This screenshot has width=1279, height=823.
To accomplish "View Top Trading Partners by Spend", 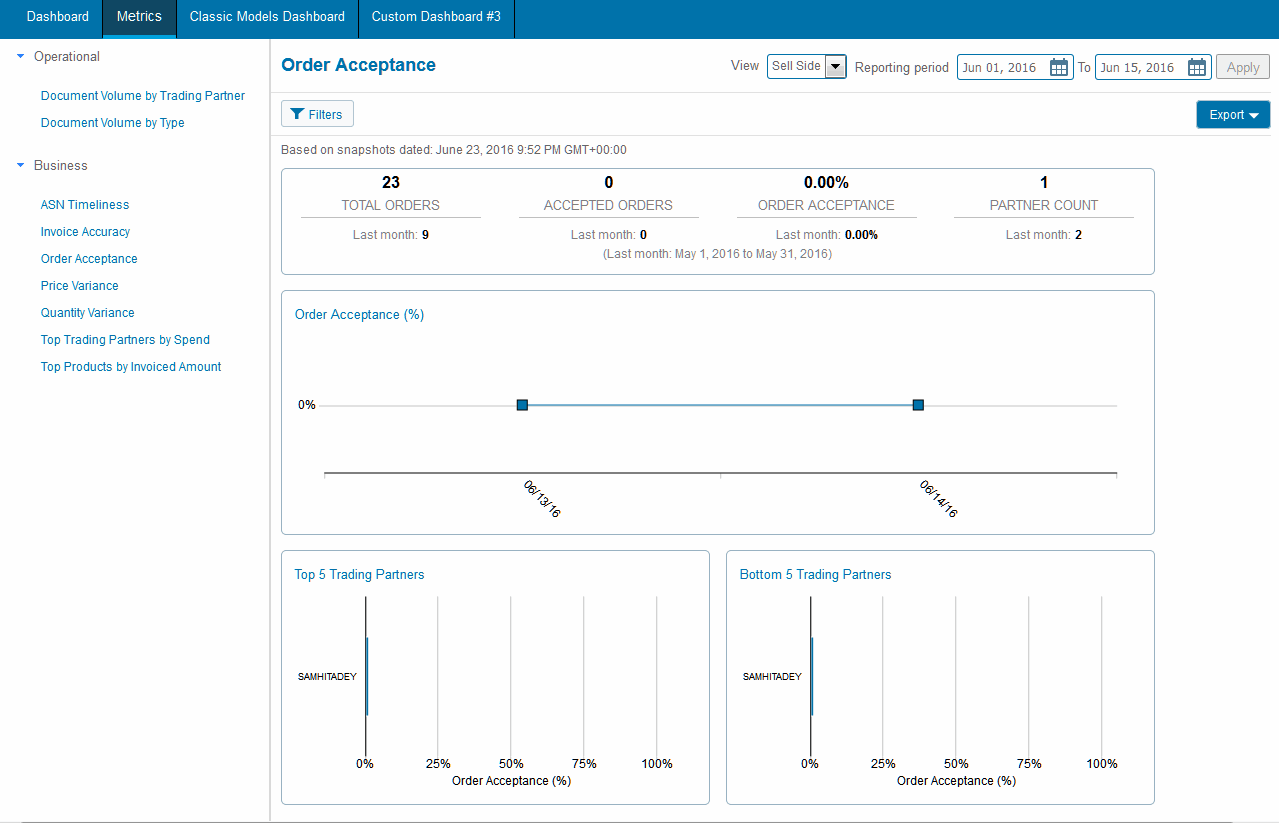I will pos(125,340).
